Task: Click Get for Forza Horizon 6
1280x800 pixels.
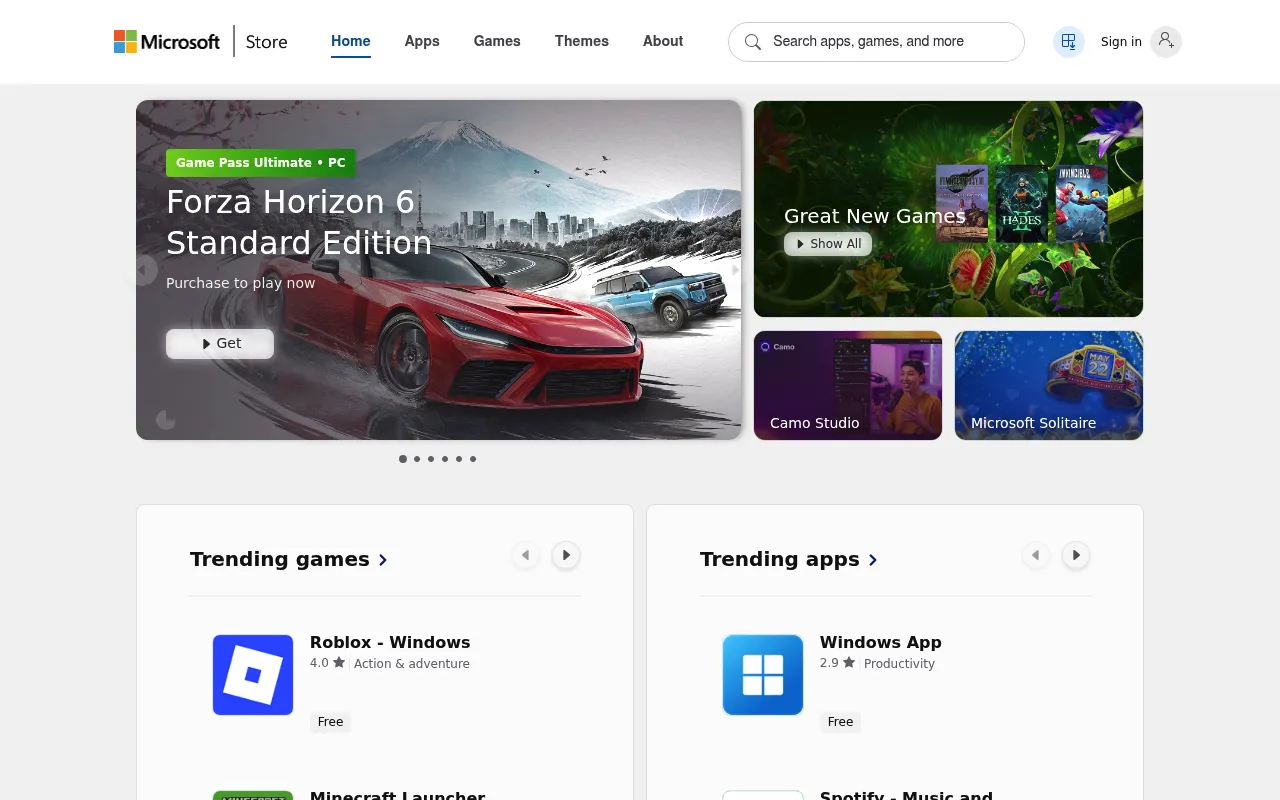Action: 220,343
